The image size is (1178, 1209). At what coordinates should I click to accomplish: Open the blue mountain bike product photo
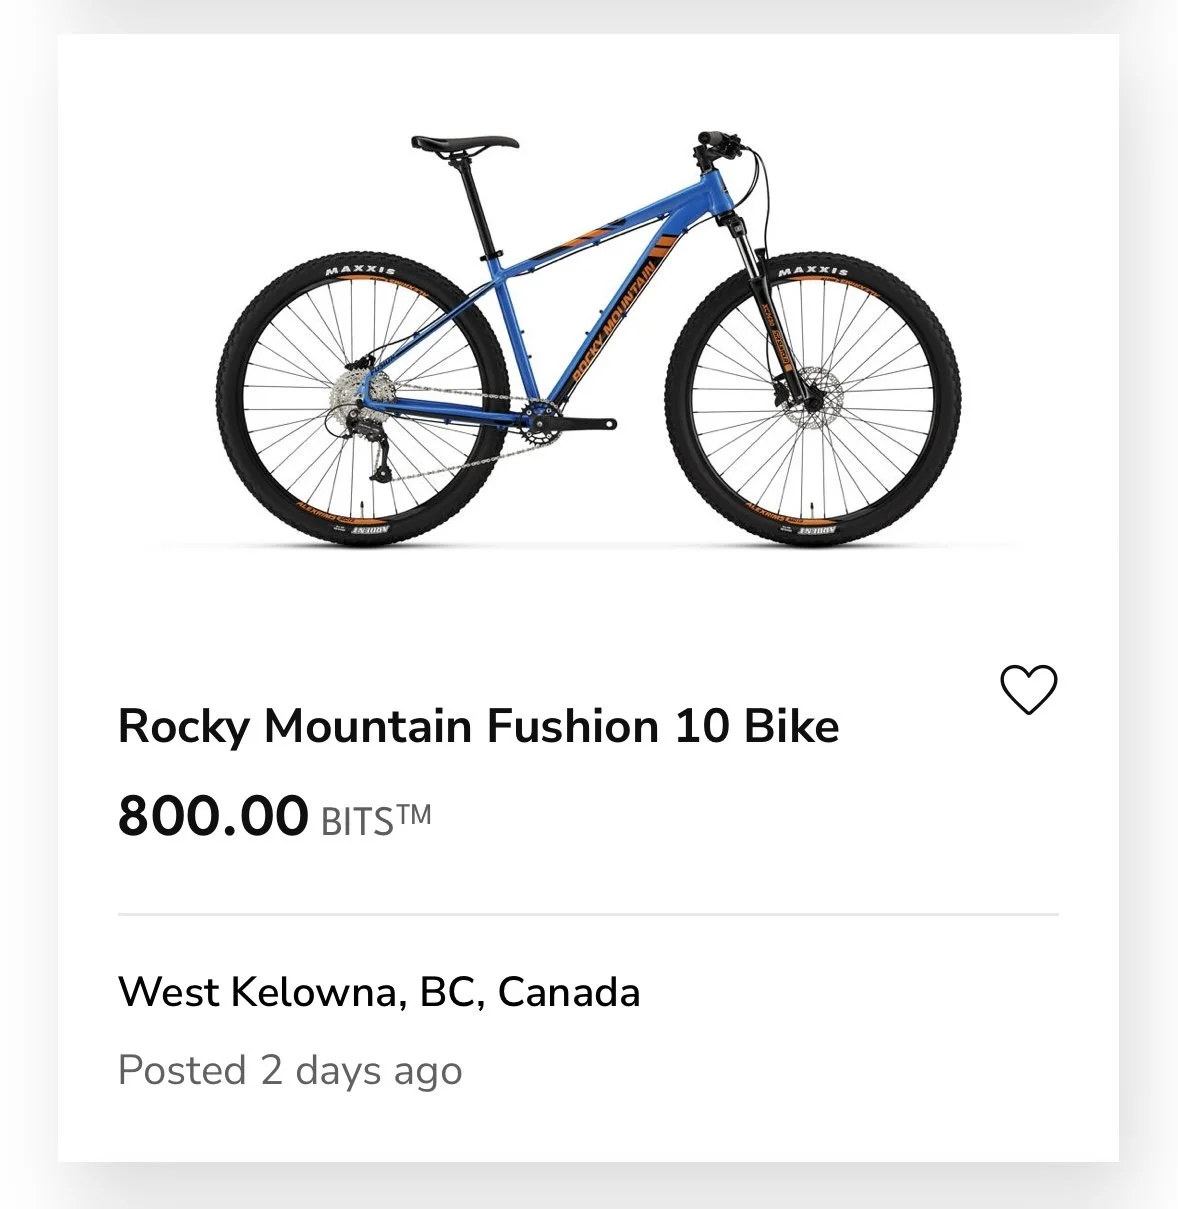588,339
